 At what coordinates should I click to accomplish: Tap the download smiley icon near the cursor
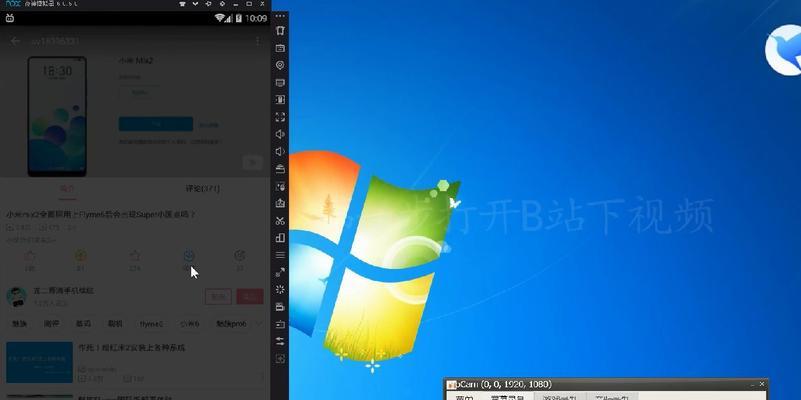click(189, 255)
